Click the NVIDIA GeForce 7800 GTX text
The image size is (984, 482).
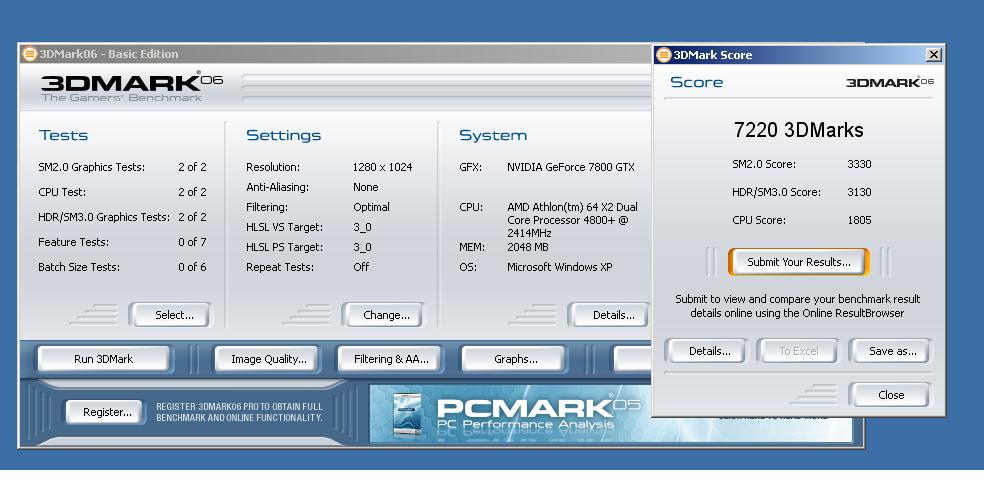point(571,167)
